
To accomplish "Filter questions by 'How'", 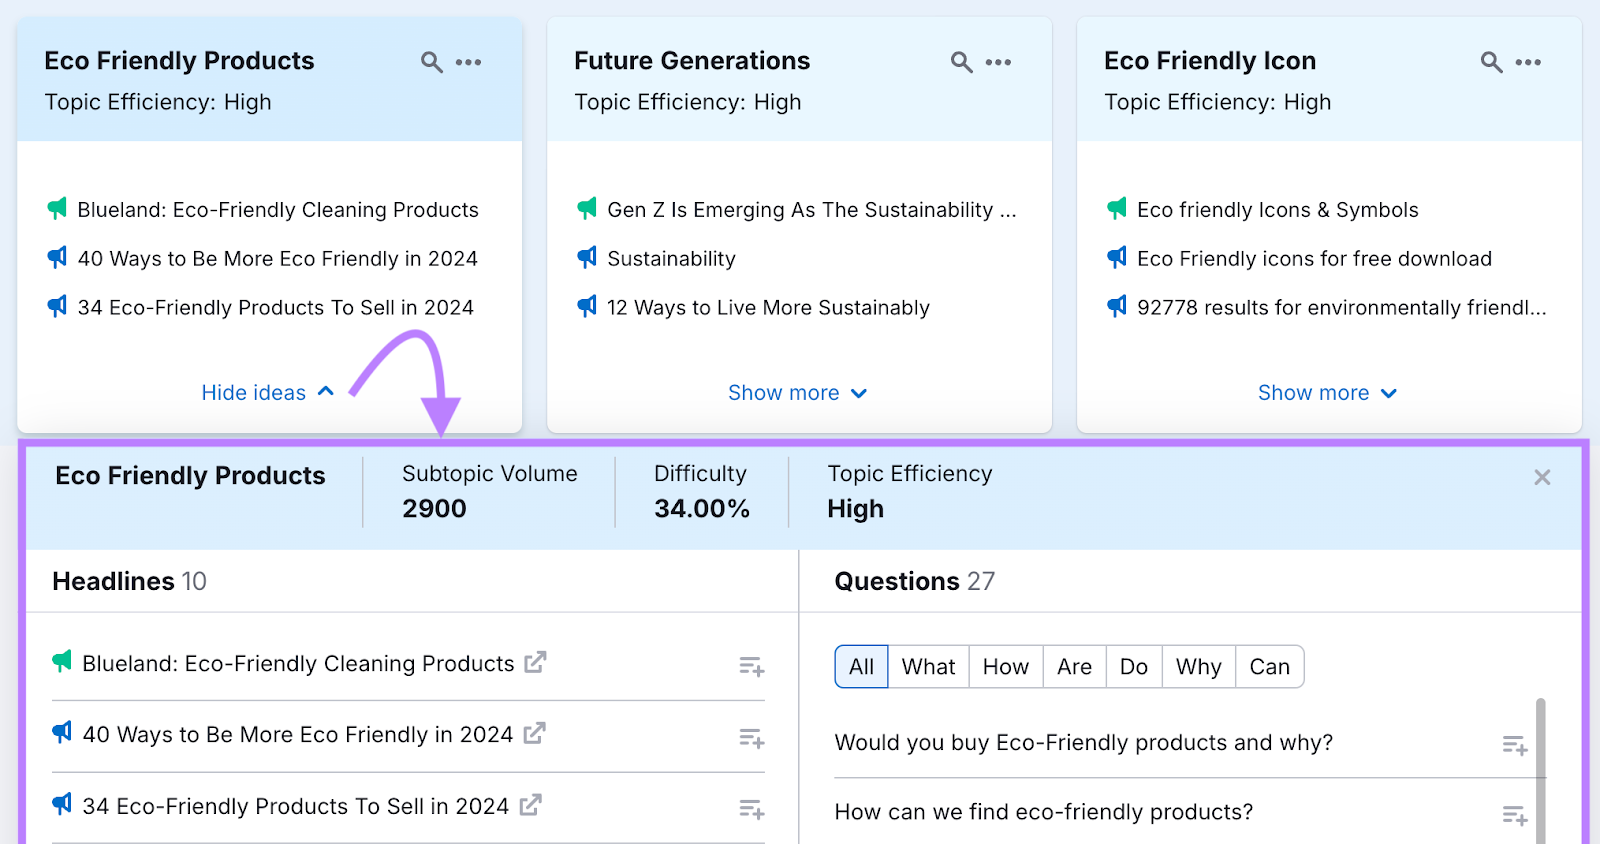I will [x=1005, y=667].
